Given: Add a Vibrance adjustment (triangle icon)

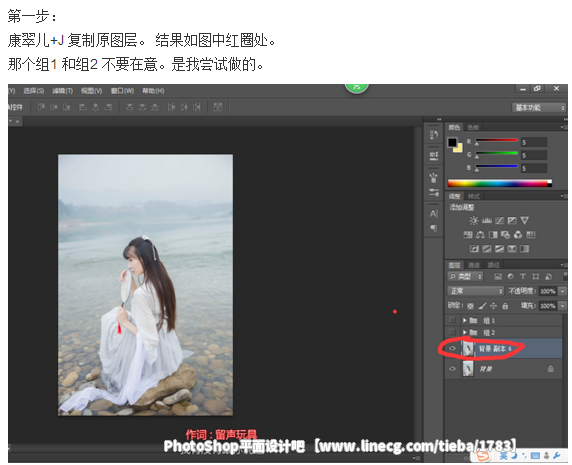Looking at the screenshot, I should pos(525,221).
